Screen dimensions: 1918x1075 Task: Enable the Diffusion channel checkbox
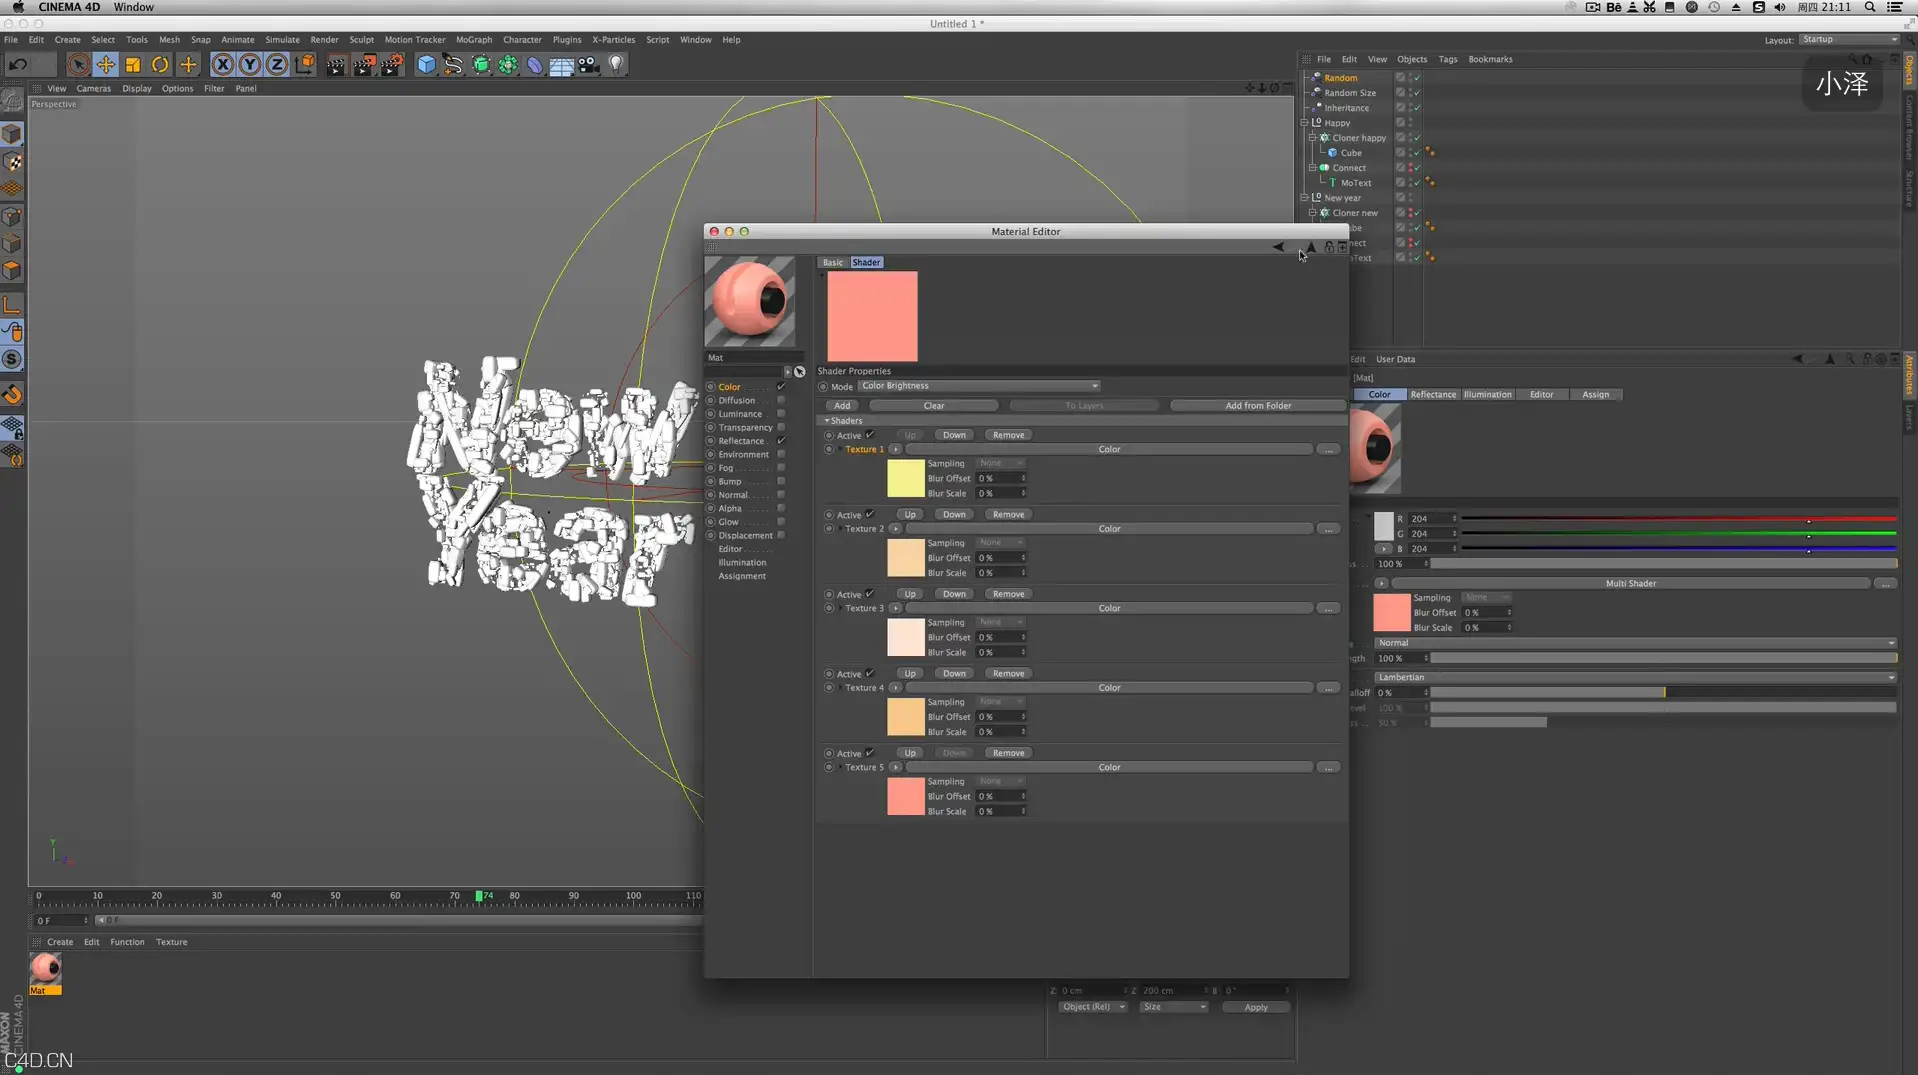(781, 400)
